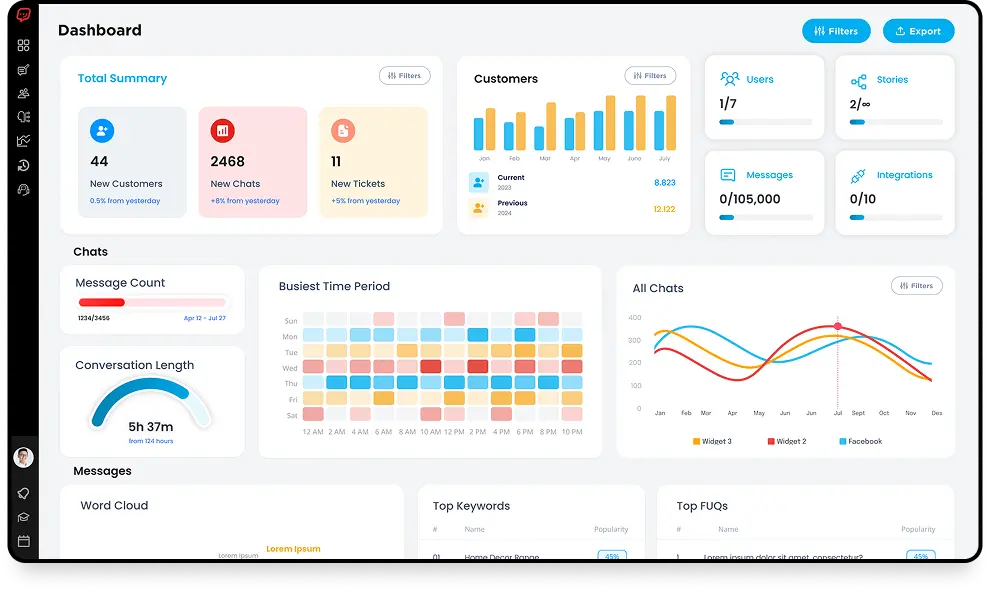
Task: Open the user avatar in the sidebar
Action: pyautogui.click(x=23, y=456)
